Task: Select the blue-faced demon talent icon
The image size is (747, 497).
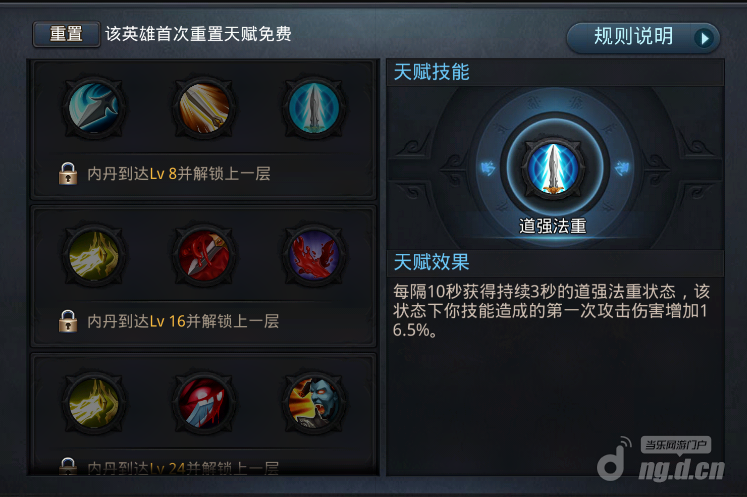Action: (314, 403)
